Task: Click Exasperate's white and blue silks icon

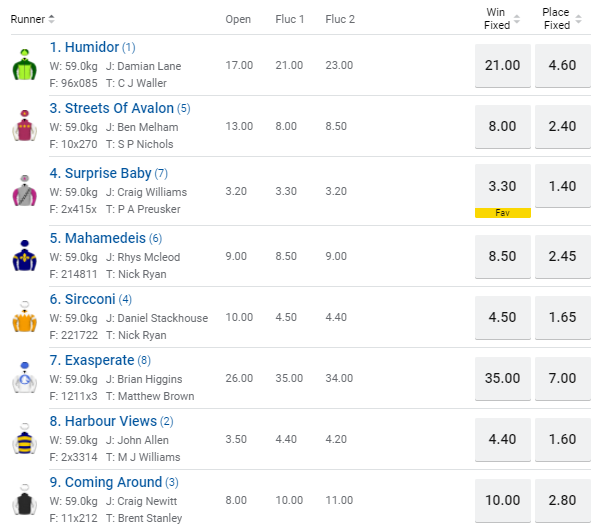Action: [25, 377]
